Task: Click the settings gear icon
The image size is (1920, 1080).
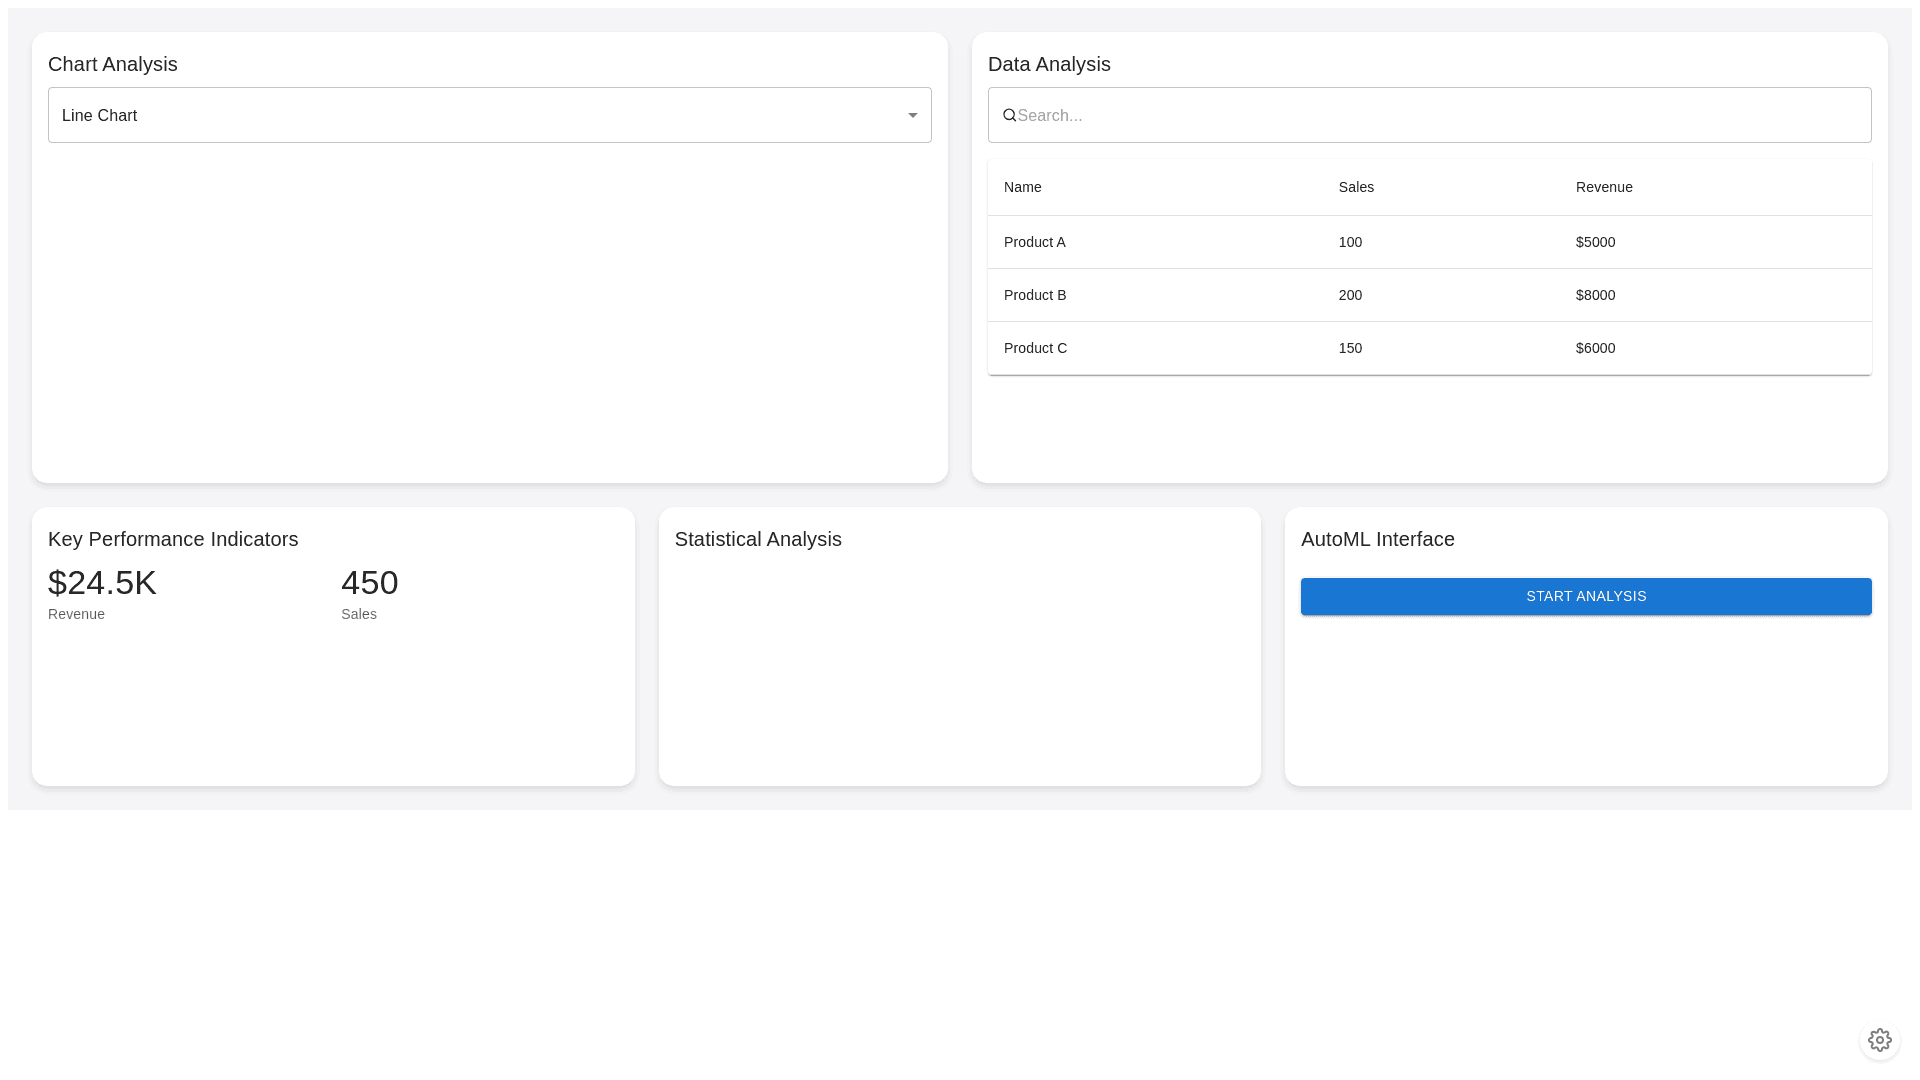Action: click(x=1879, y=1040)
